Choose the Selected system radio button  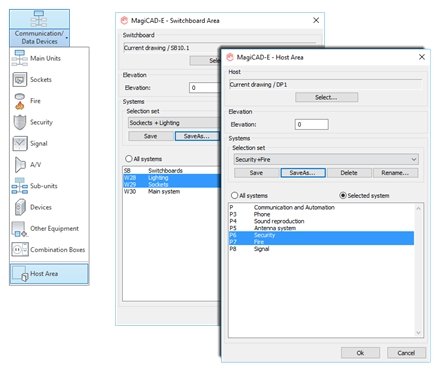click(x=343, y=195)
